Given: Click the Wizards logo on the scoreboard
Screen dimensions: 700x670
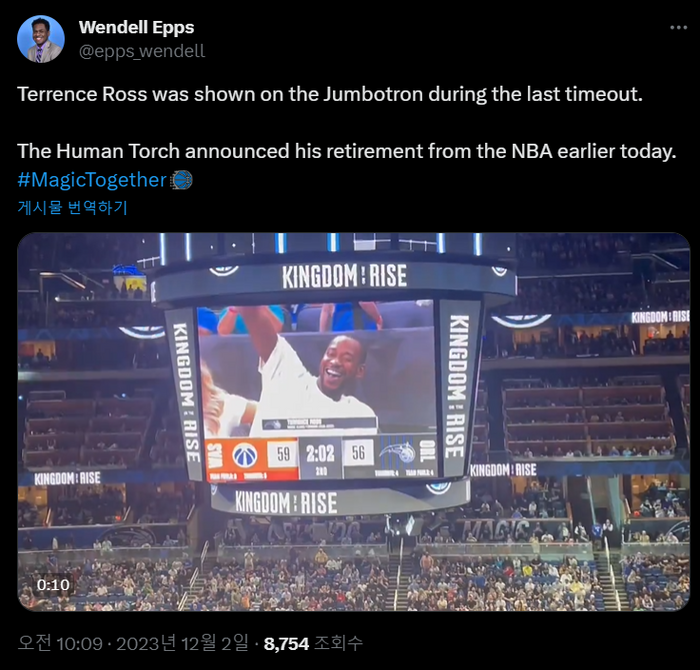Looking at the screenshot, I should [x=245, y=456].
